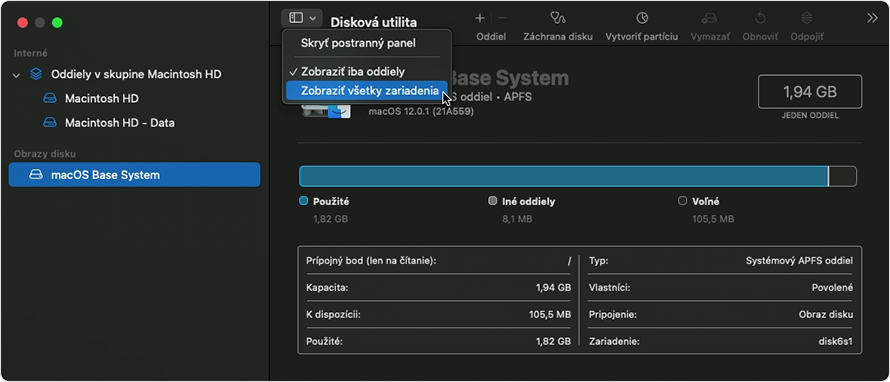Click the Voľné legend swatch
The width and height of the screenshot is (890, 382).
click(682, 201)
